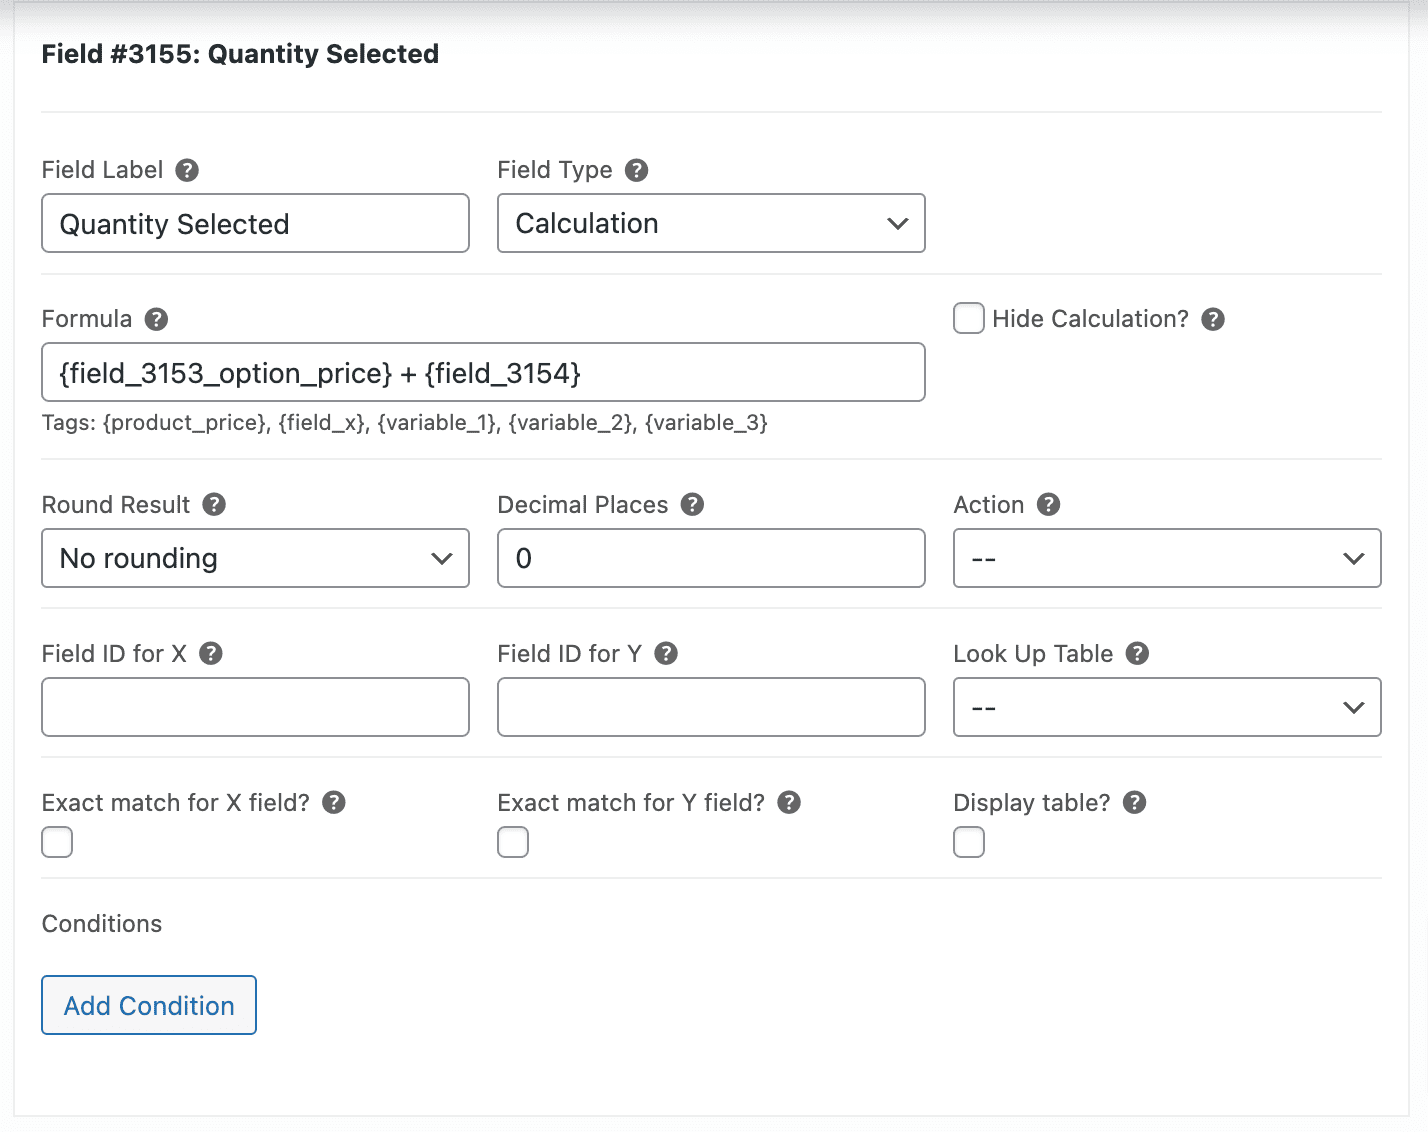Show help for Exact match for X field?
The width and height of the screenshot is (1428, 1132).
334,802
